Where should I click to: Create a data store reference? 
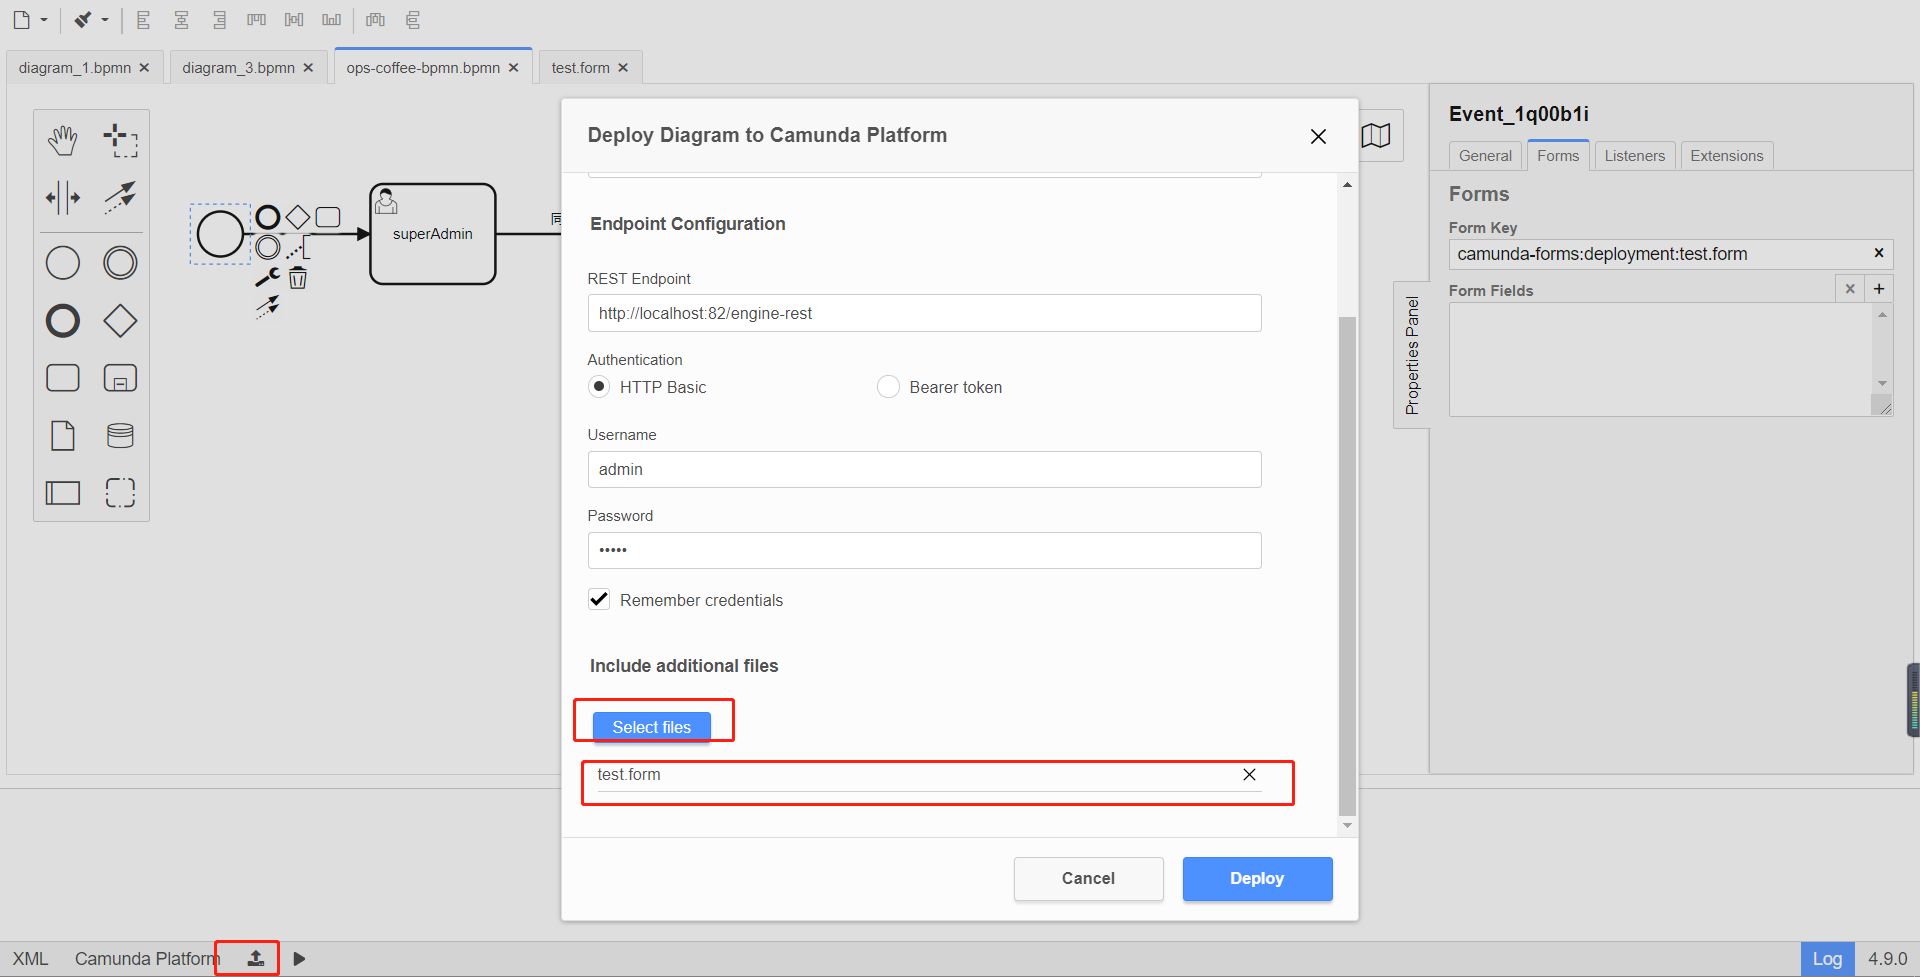click(120, 435)
